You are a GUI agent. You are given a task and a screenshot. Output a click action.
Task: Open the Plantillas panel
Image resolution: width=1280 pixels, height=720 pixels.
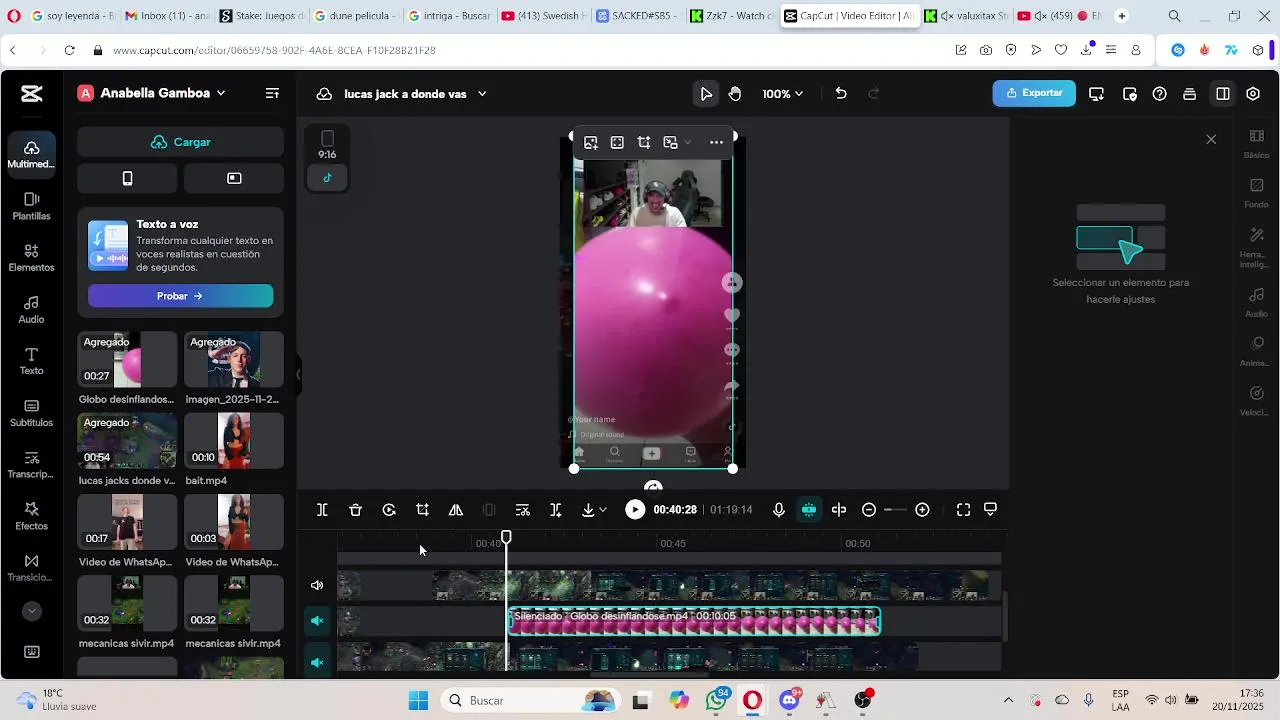[31, 206]
